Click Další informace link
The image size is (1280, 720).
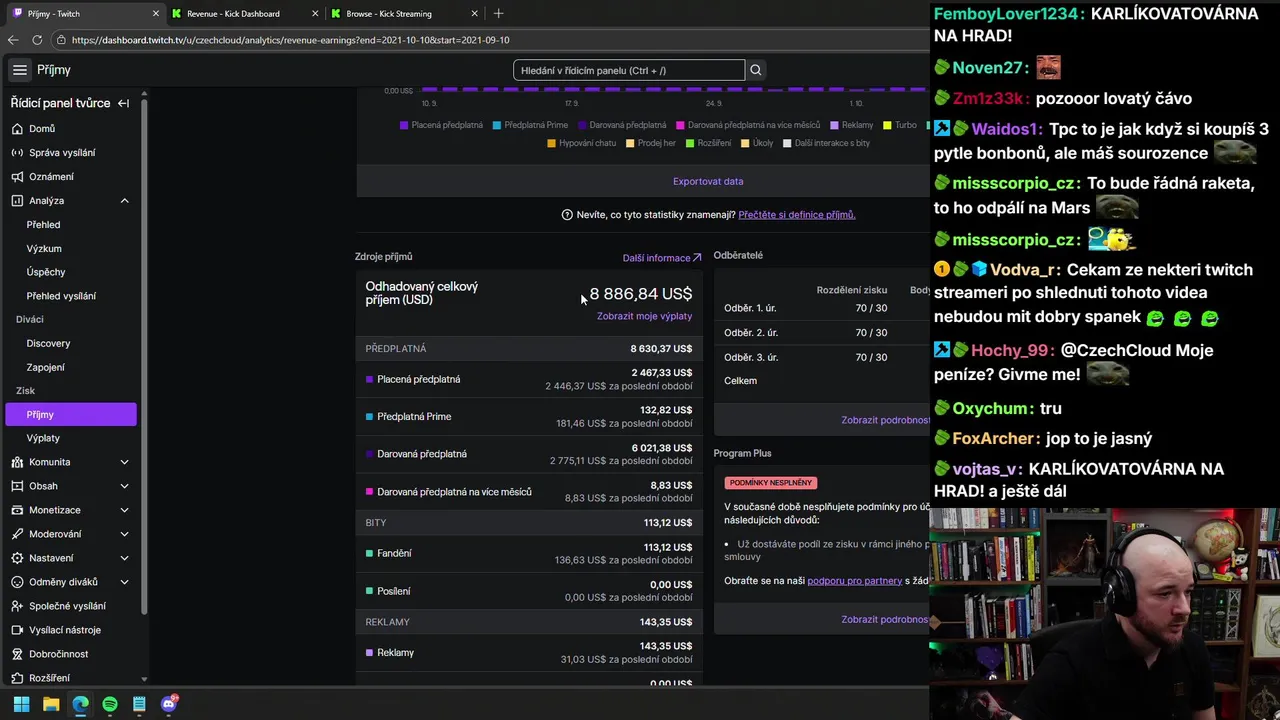pos(662,258)
